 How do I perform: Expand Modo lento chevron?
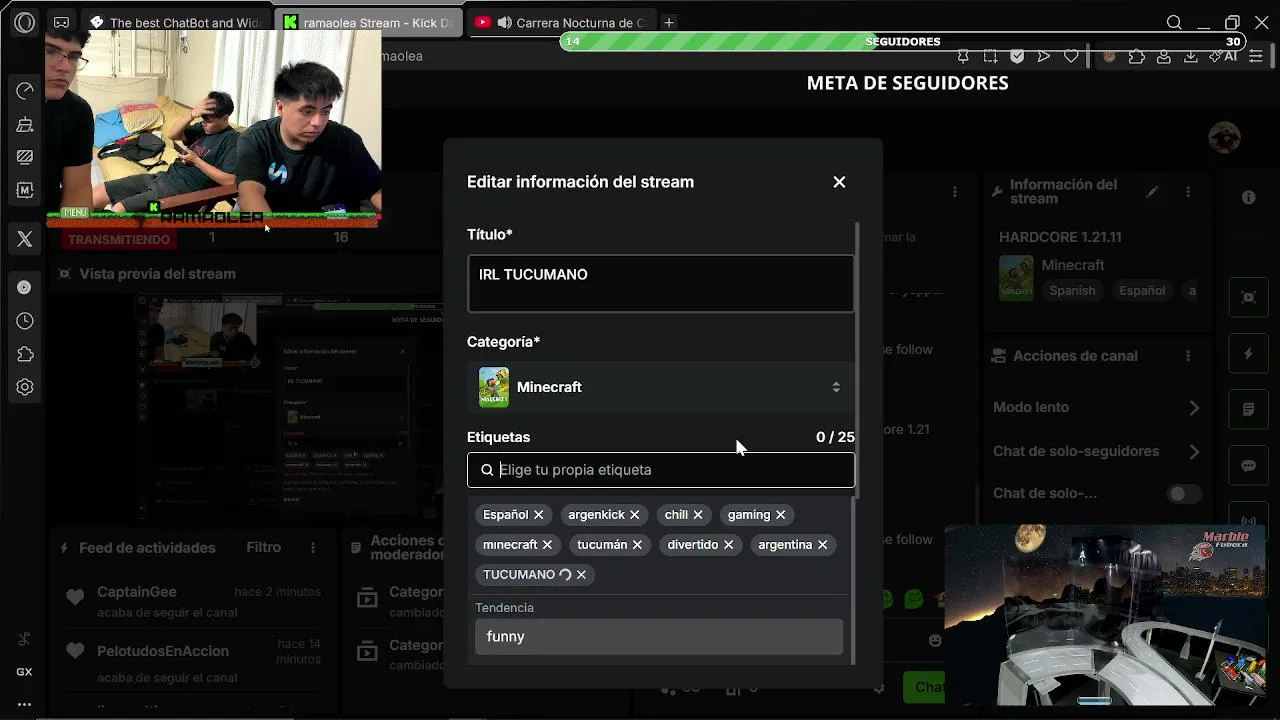pos(1194,408)
